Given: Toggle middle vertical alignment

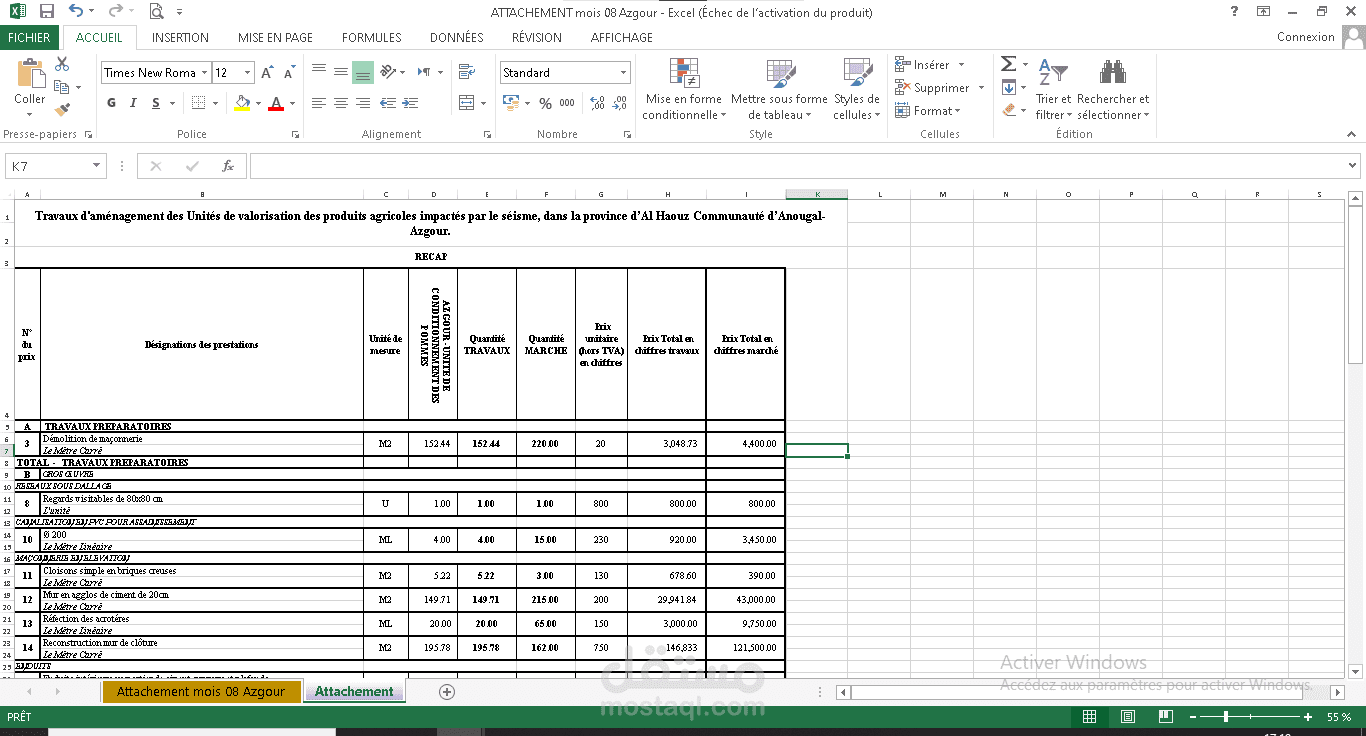Looking at the screenshot, I should pyautogui.click(x=341, y=73).
